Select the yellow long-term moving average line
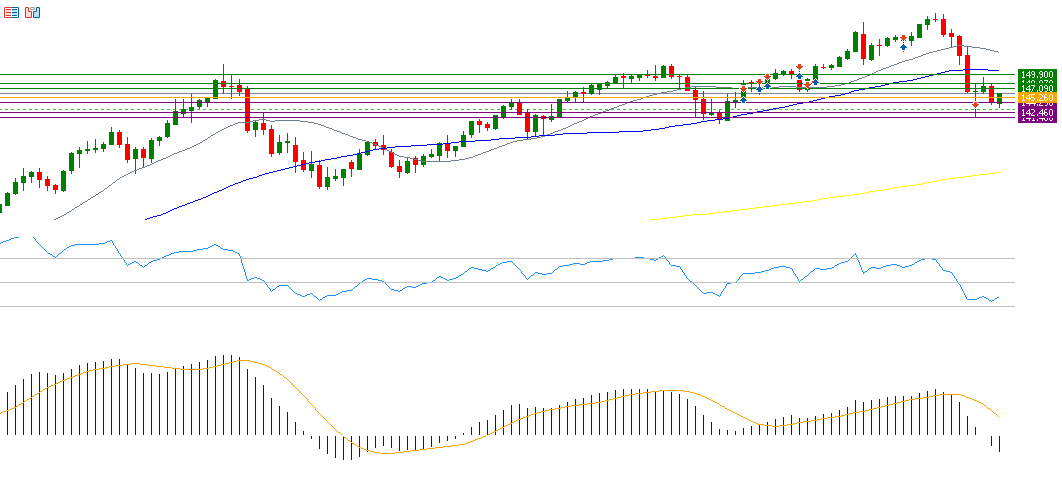Screen dimensions: 1062x489 click(x=800, y=200)
